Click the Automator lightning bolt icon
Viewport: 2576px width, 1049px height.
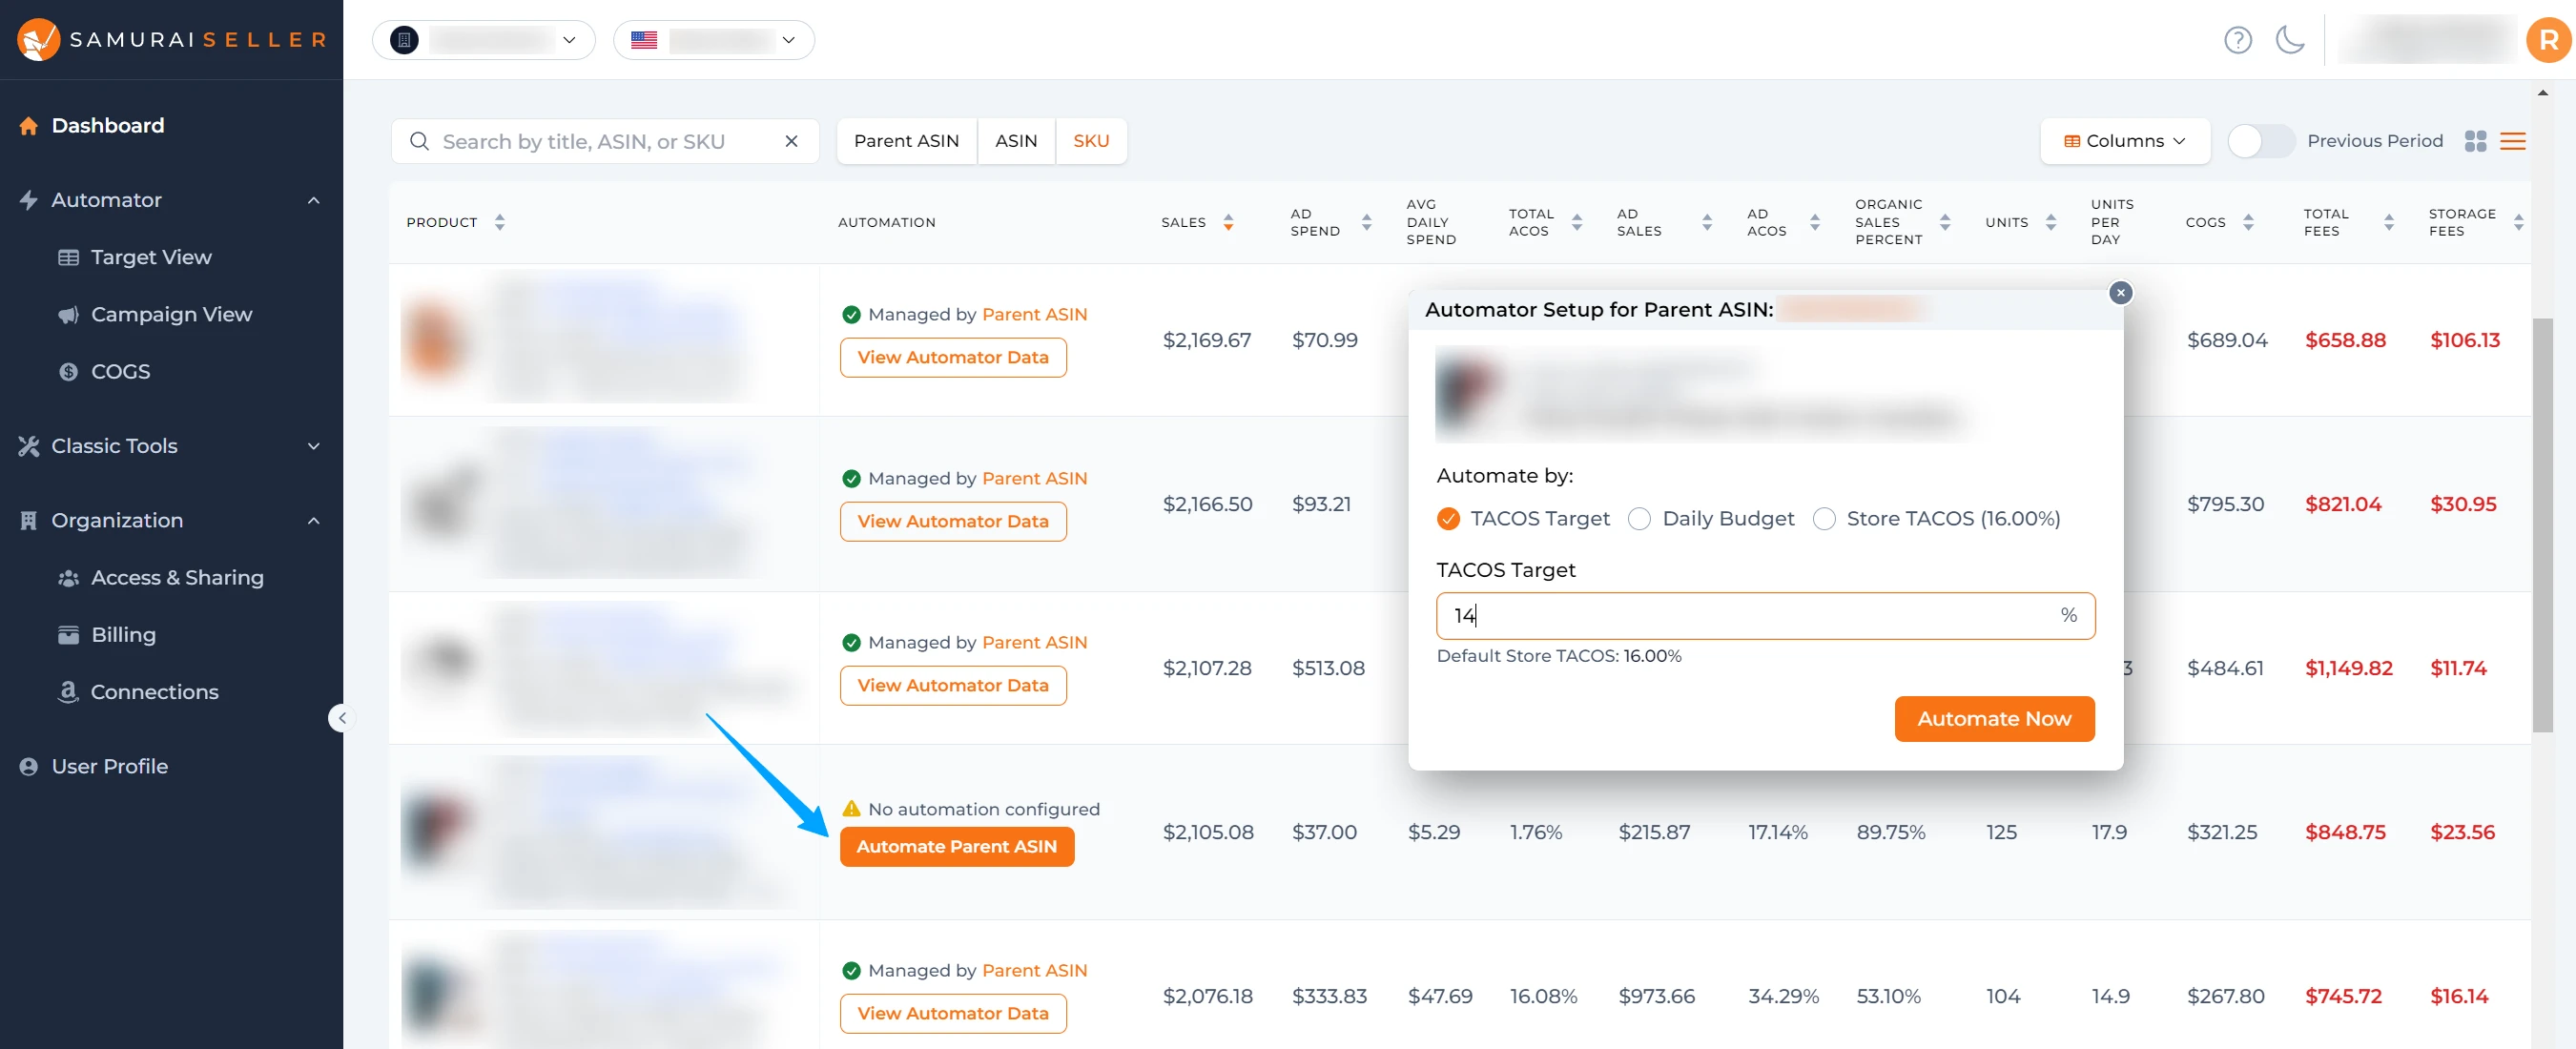[x=30, y=198]
